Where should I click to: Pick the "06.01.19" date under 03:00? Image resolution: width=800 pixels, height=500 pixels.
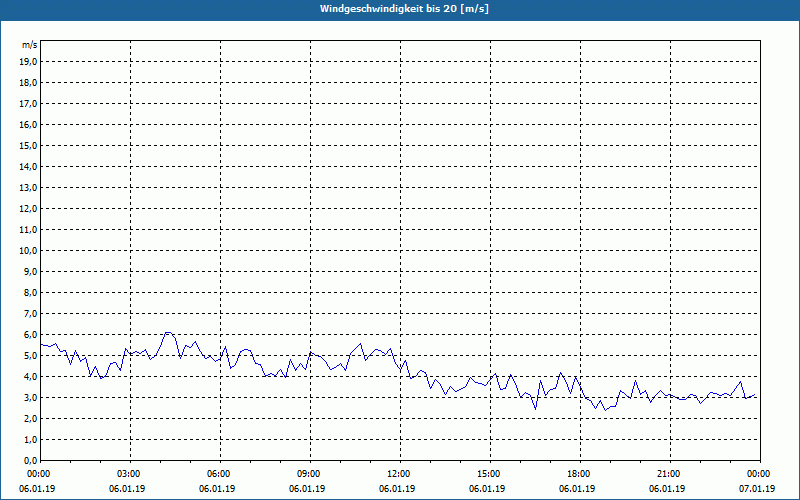[x=127, y=489]
